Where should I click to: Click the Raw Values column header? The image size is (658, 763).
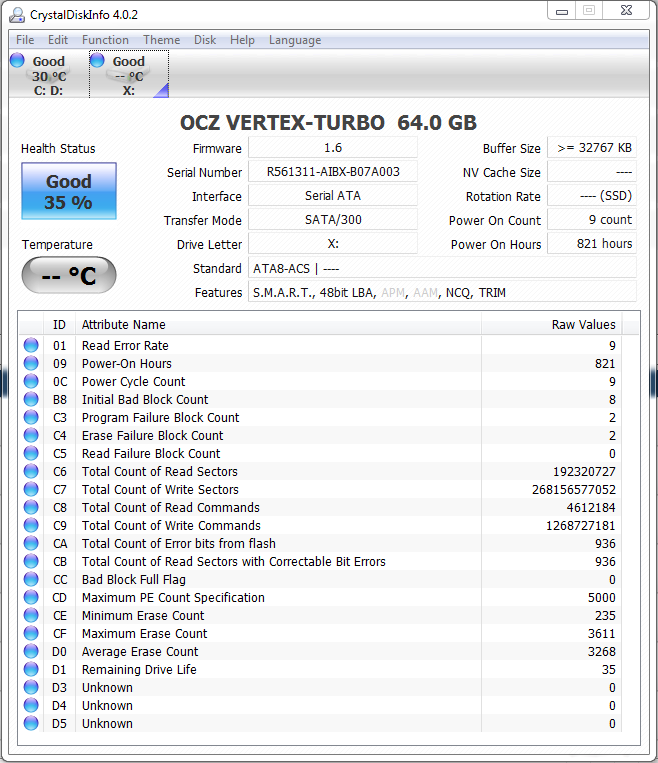[552, 324]
